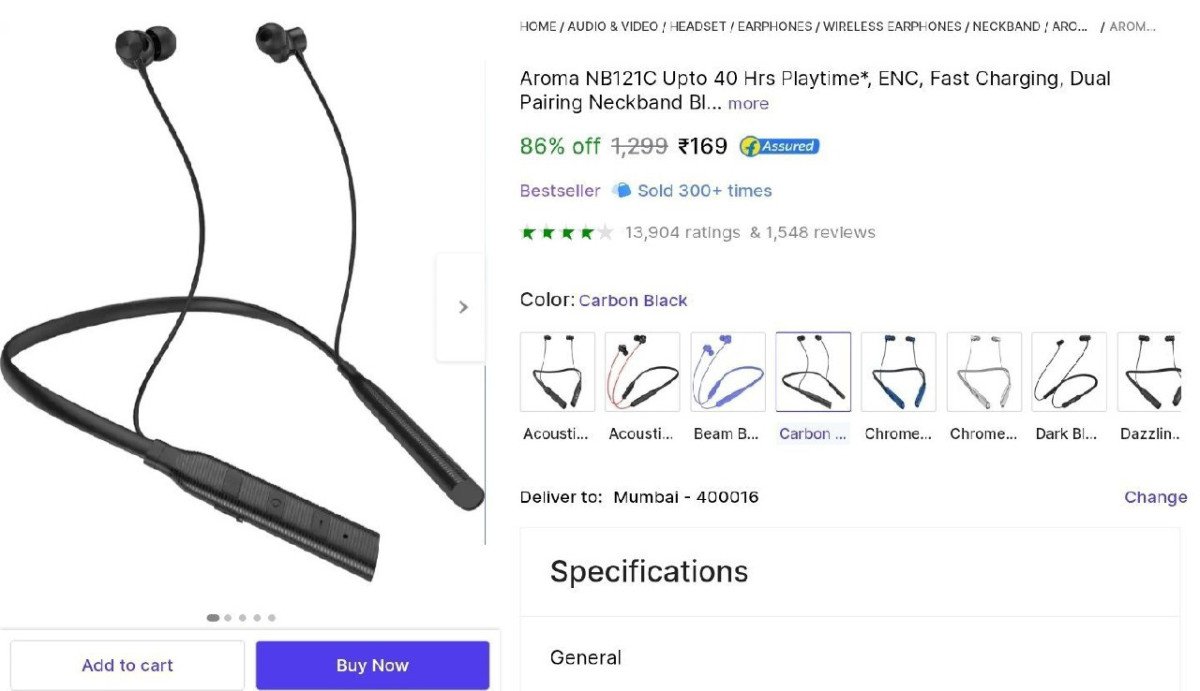This screenshot has height=691, width=1200.
Task: Click the Assured badge icon
Action: [x=779, y=146]
